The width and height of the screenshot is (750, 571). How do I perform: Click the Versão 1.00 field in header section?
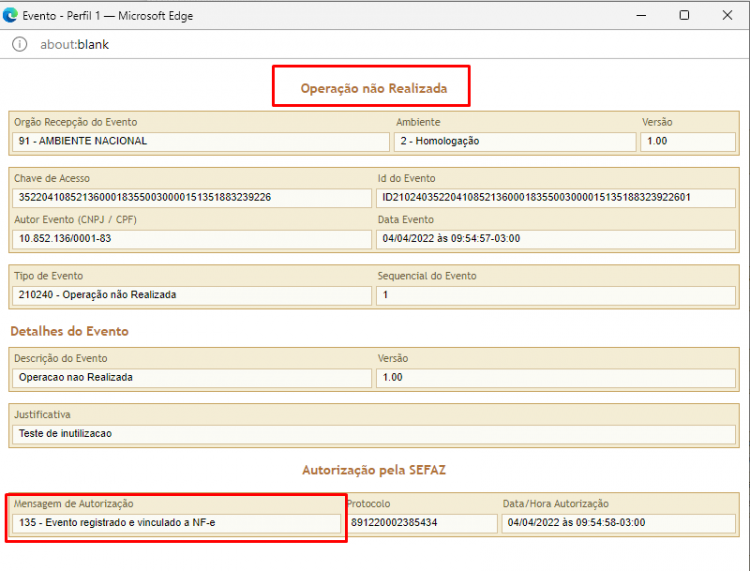688,142
